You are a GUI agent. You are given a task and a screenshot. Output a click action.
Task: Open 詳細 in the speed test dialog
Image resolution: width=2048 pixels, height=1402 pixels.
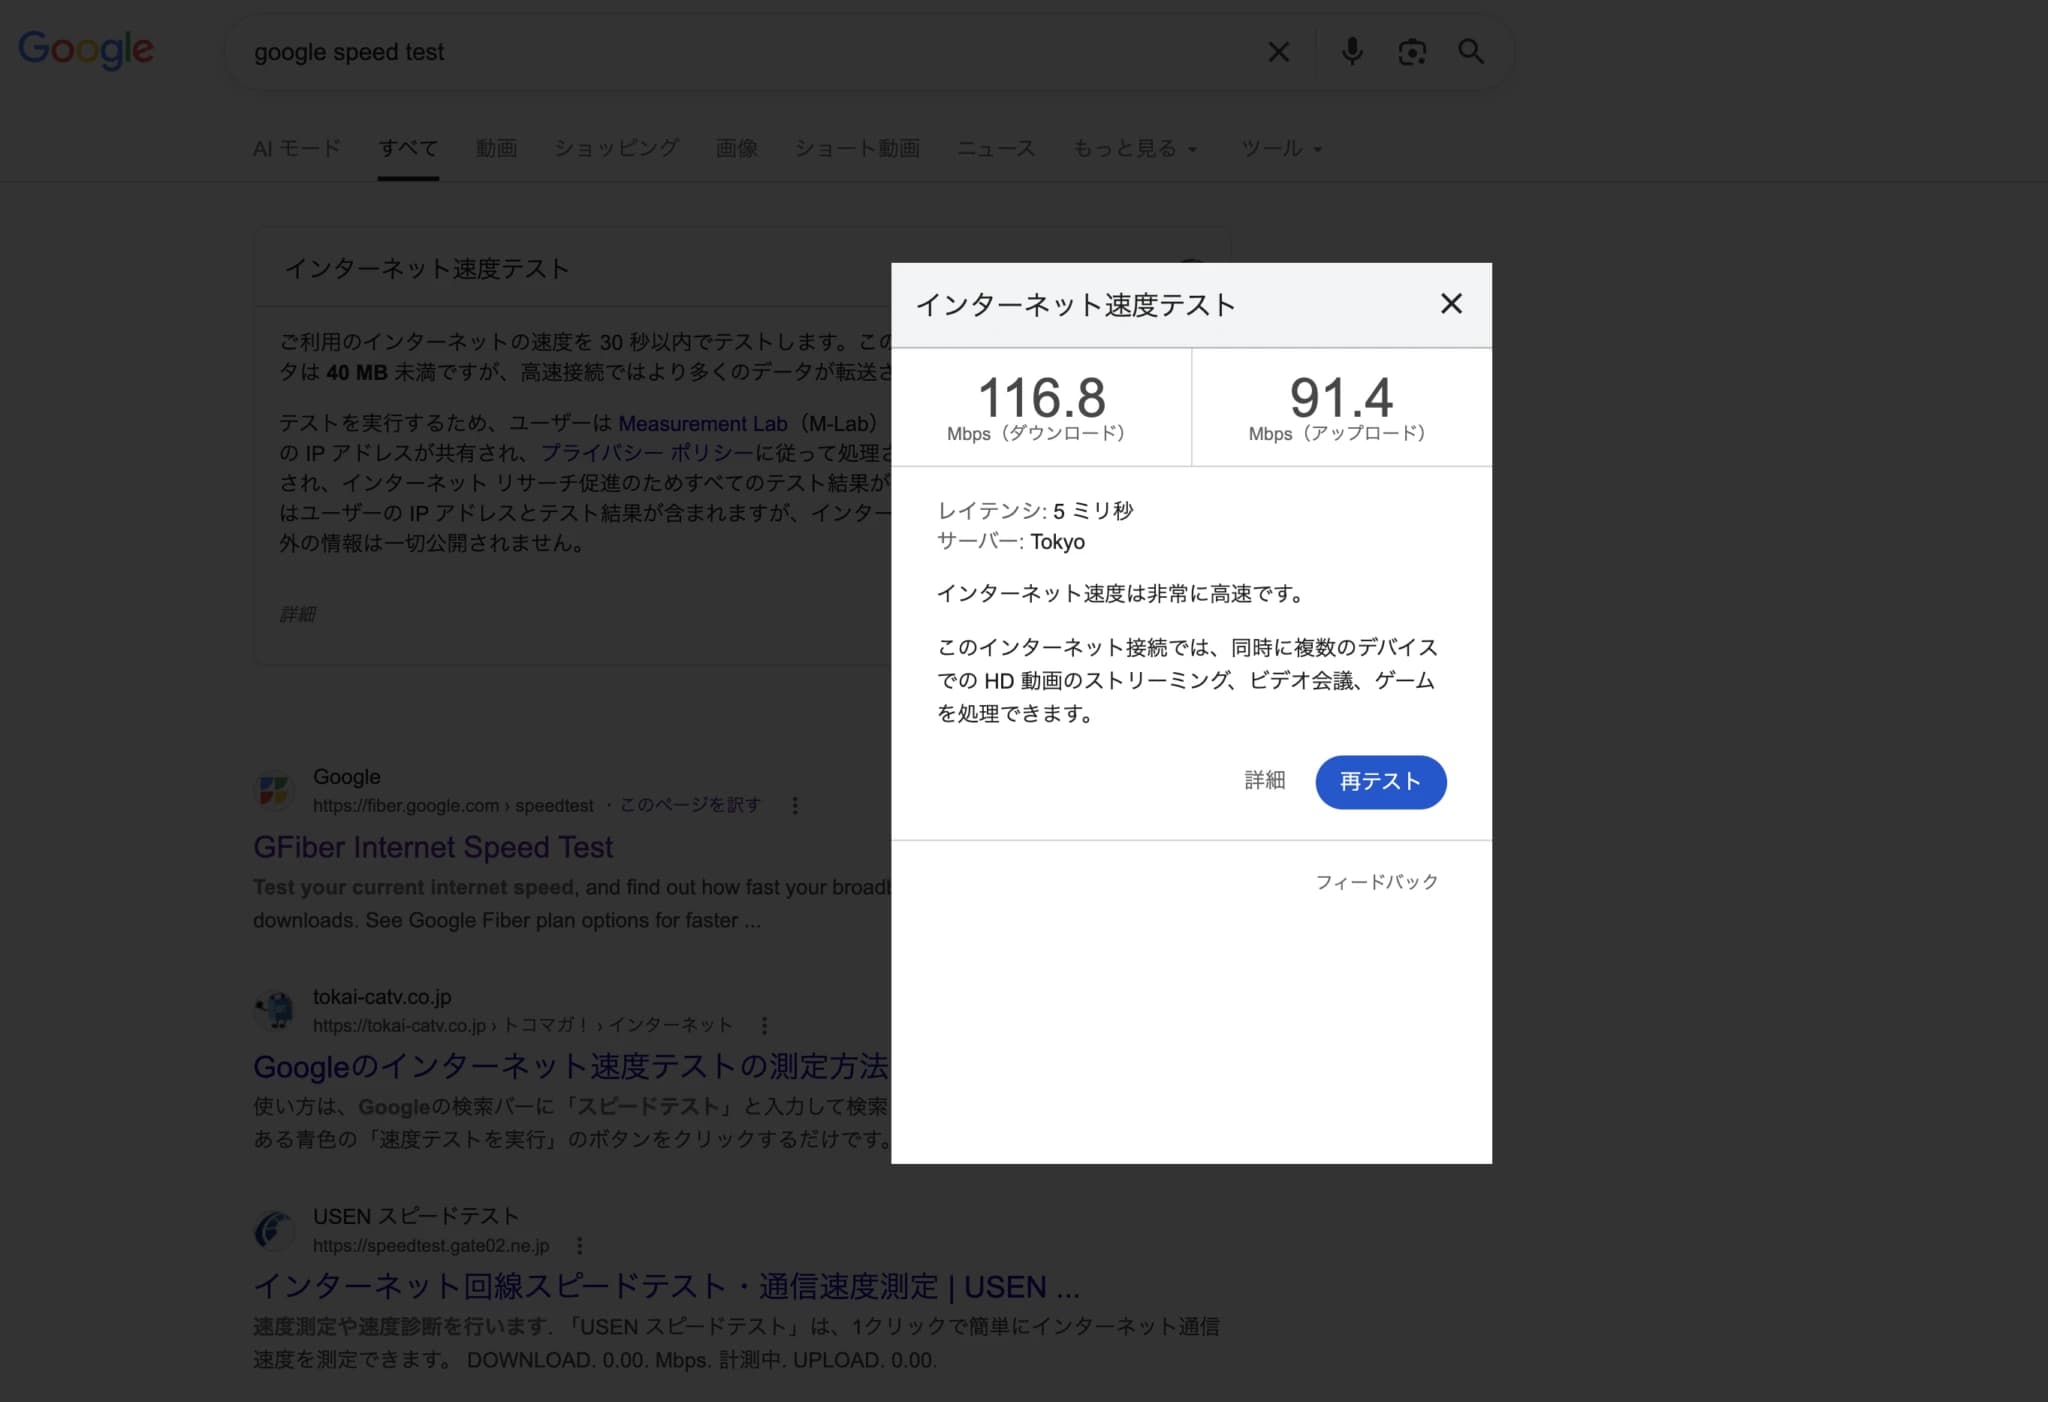pyautogui.click(x=1265, y=781)
